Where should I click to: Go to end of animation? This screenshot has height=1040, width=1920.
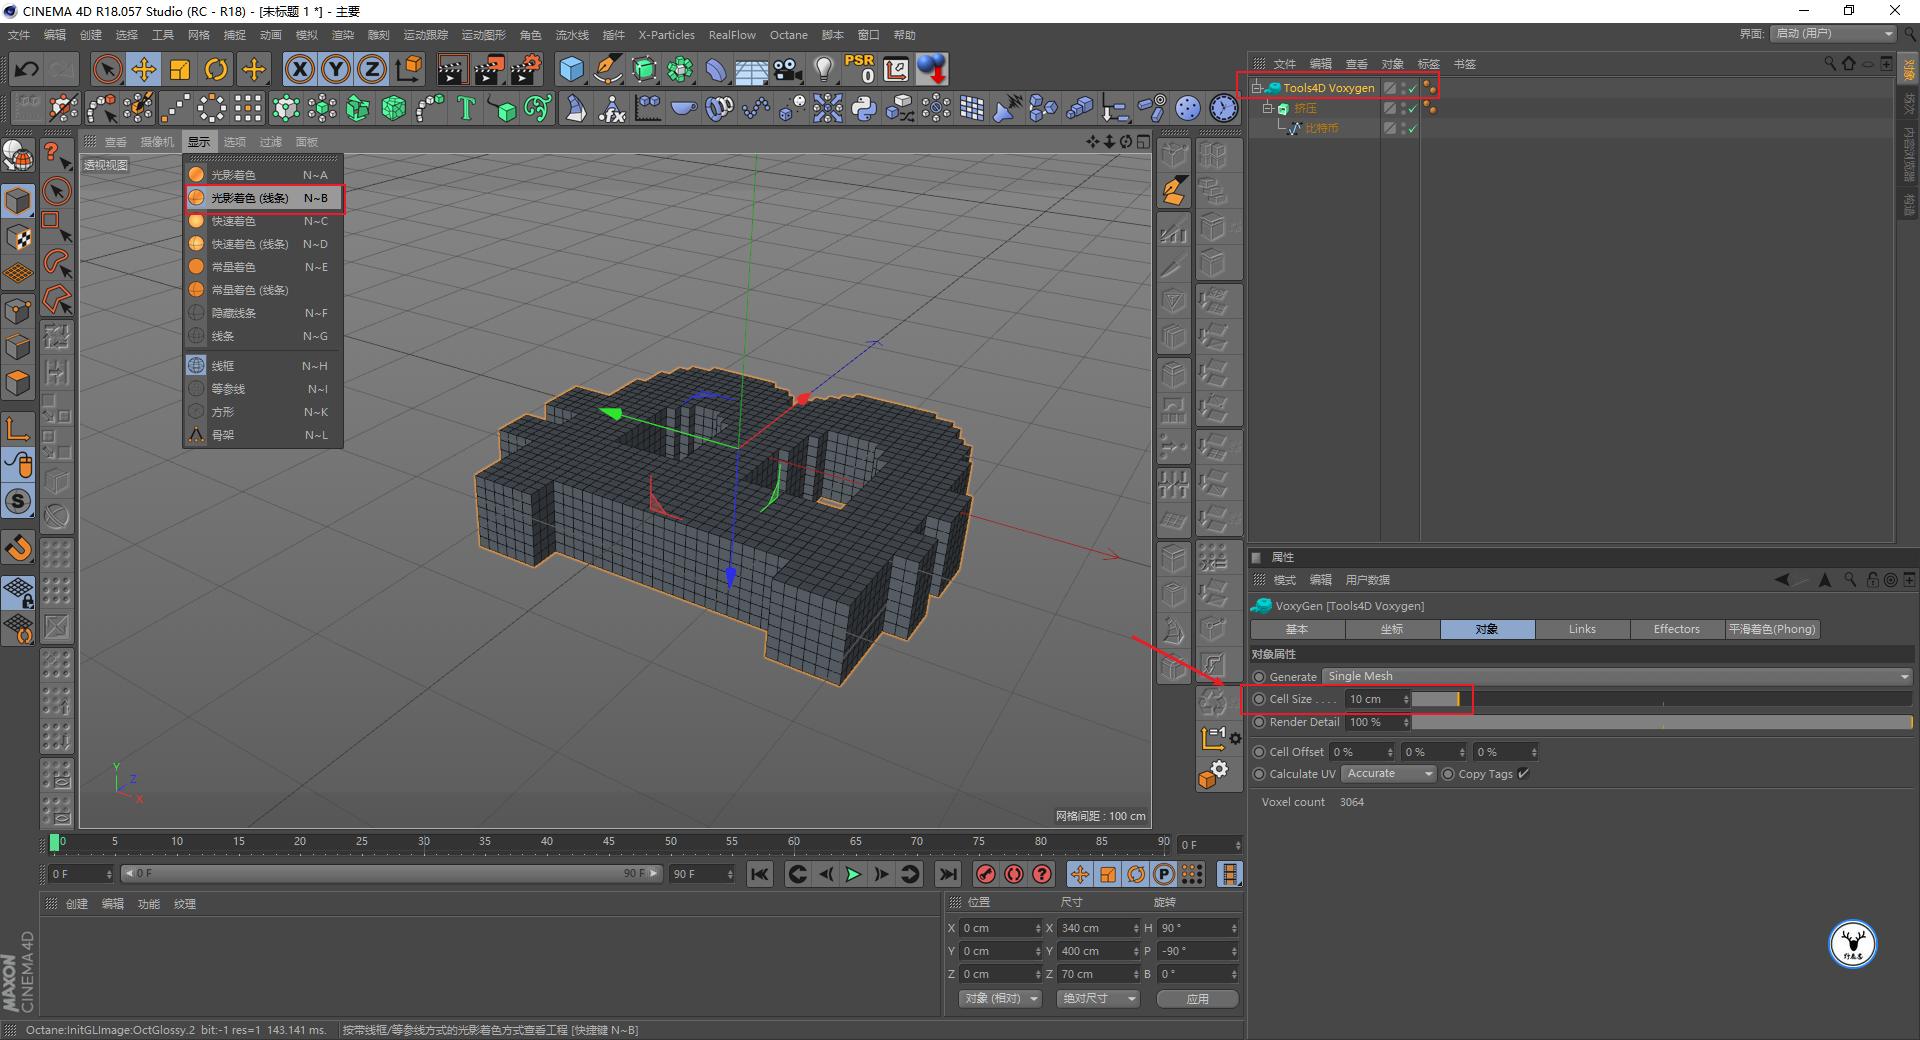coord(947,874)
